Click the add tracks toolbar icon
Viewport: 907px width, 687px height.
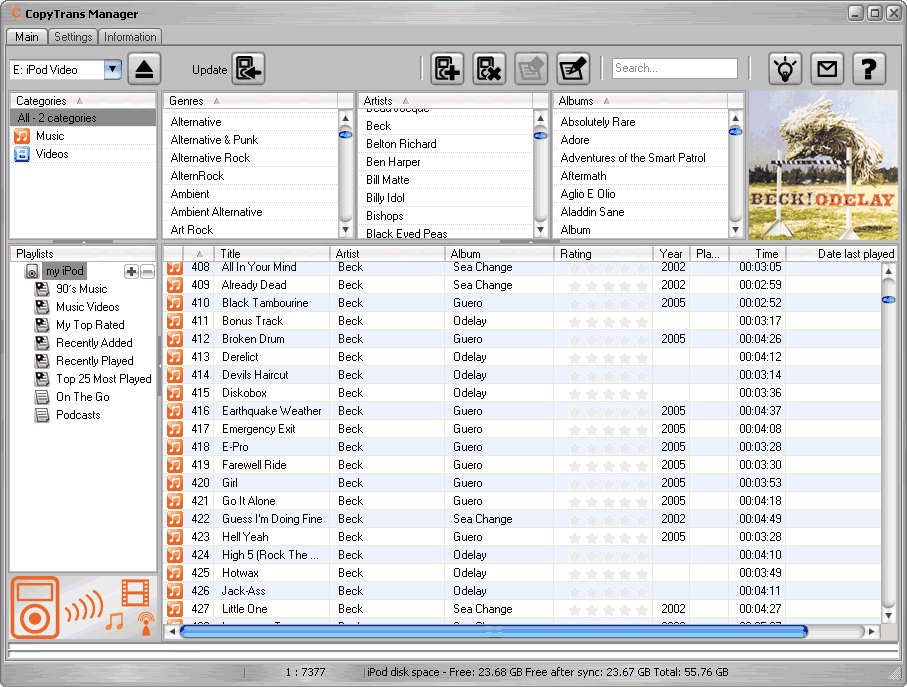(x=447, y=69)
